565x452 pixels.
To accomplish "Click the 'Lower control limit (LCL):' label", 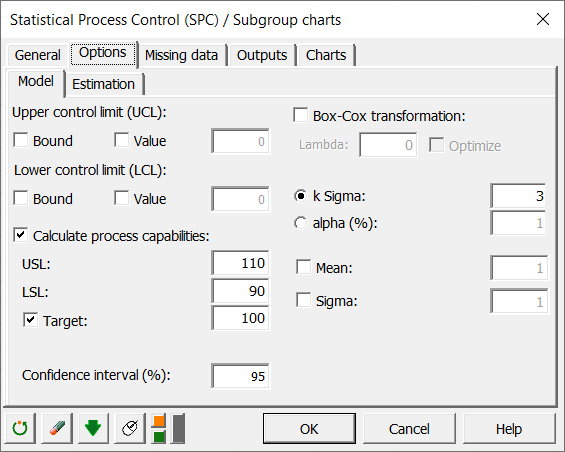I will (x=90, y=170).
